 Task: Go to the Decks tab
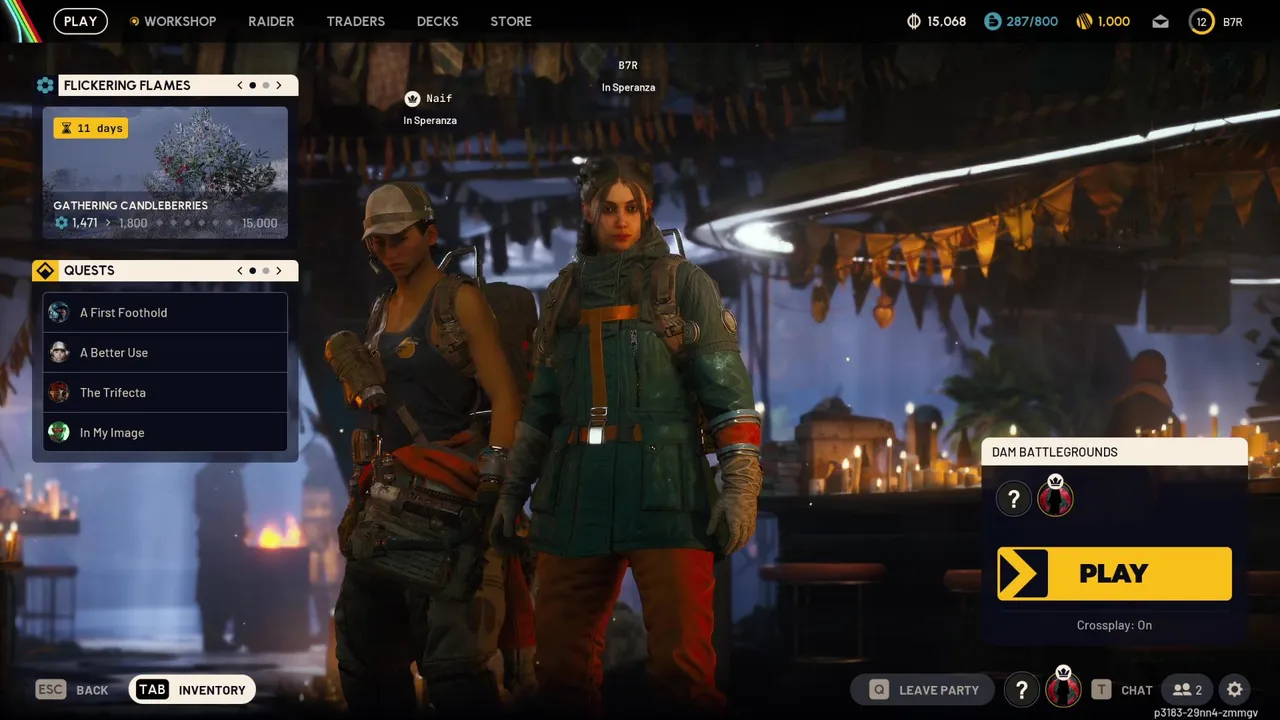(x=437, y=21)
